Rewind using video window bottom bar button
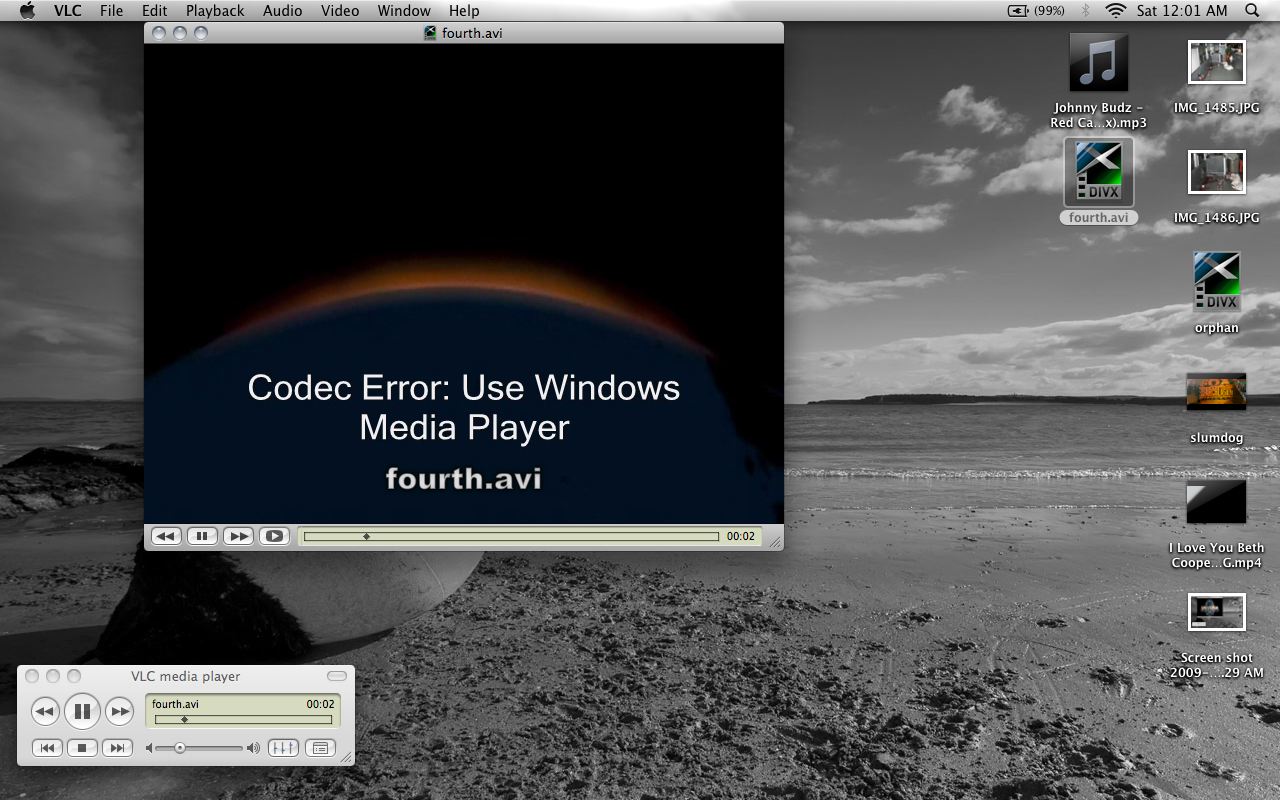 tap(166, 536)
